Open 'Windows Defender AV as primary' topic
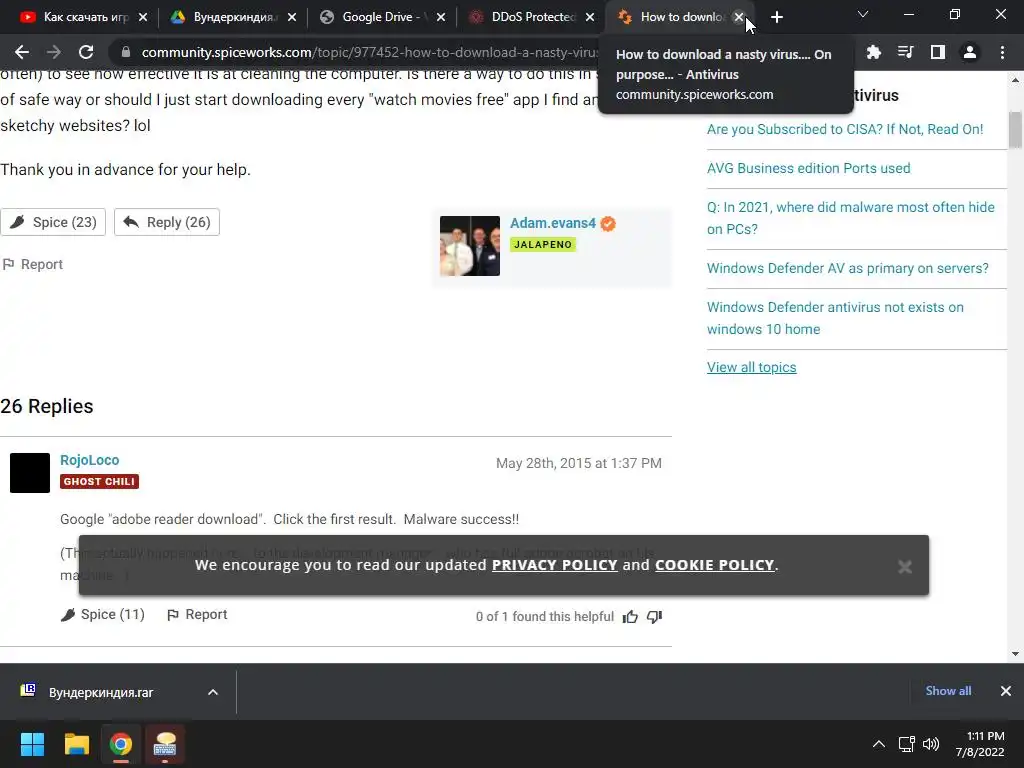This screenshot has height=768, width=1024. [847, 268]
